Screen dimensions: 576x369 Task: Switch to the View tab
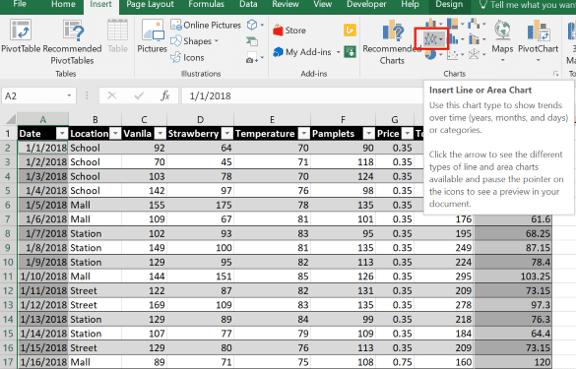323,4
